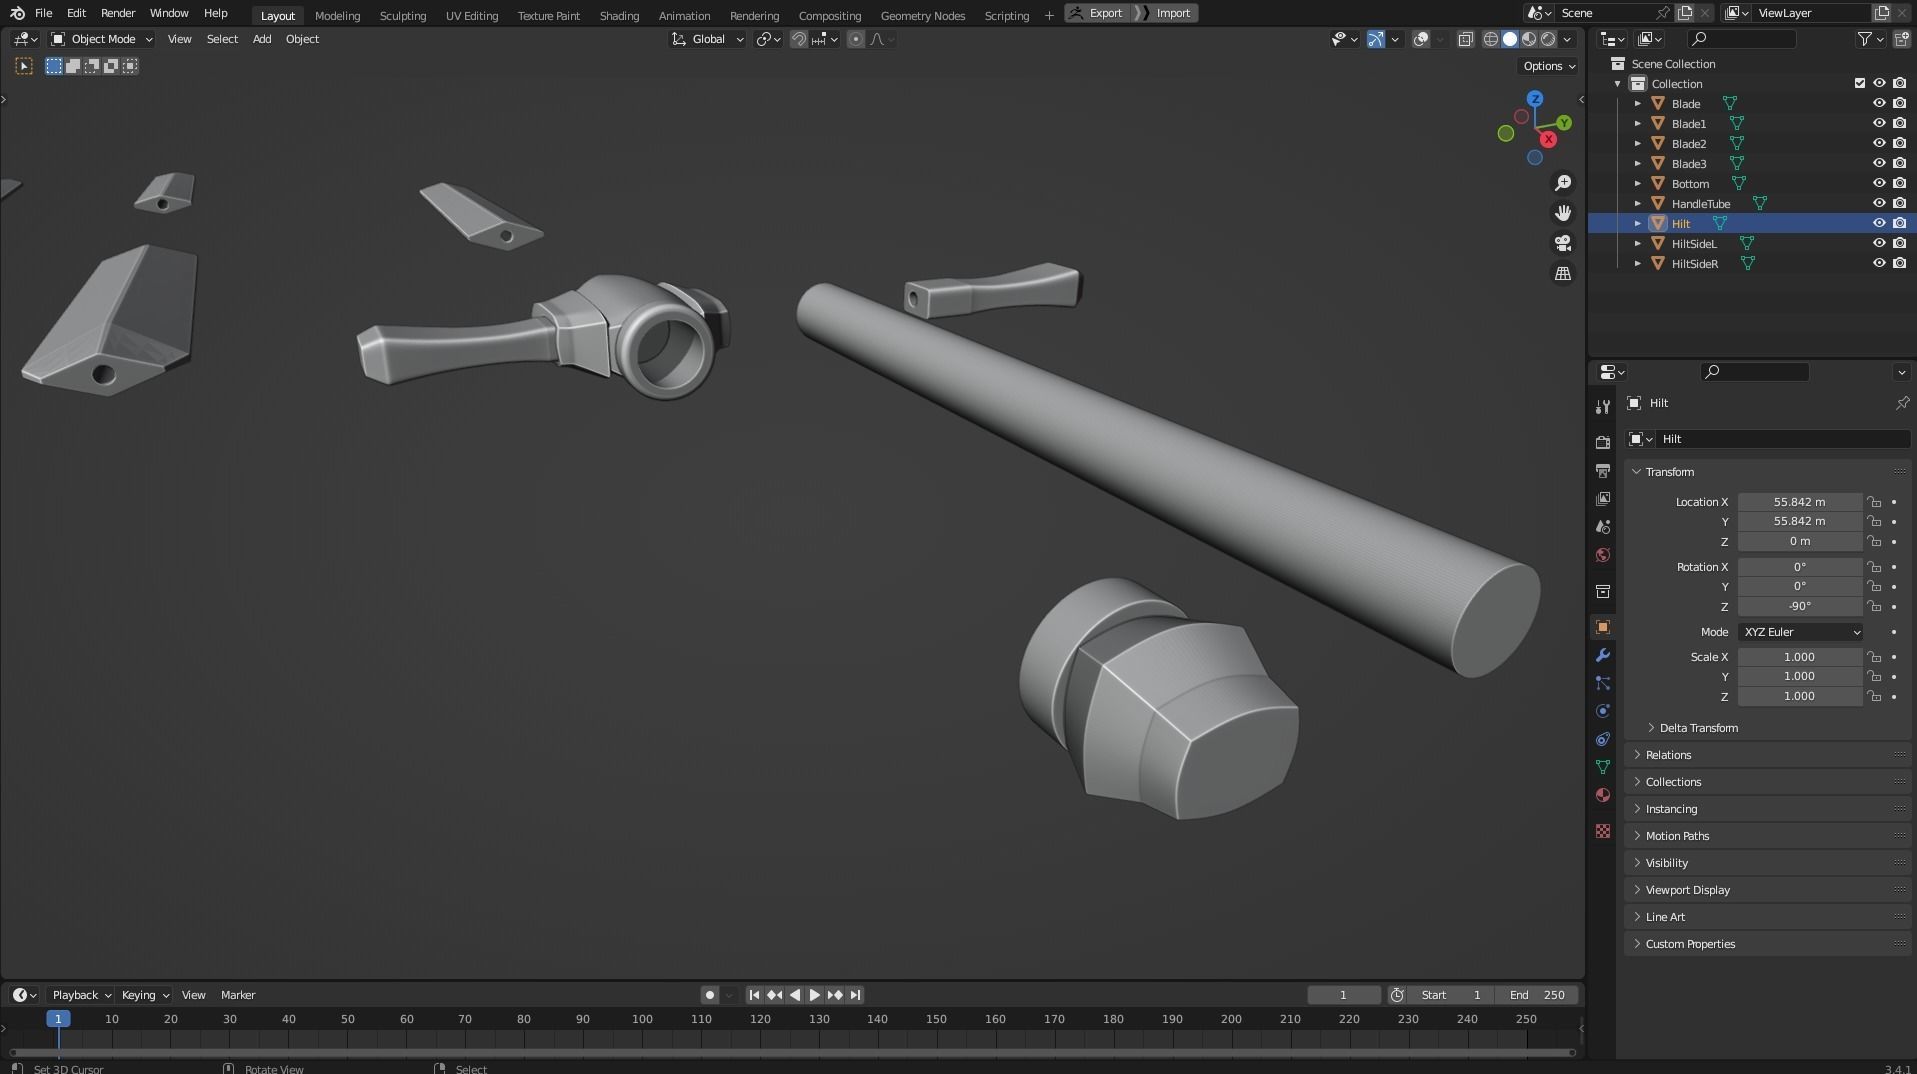Screen dimensions: 1917x1074
Task: Expand the Delta Transform panel
Action: click(1698, 728)
